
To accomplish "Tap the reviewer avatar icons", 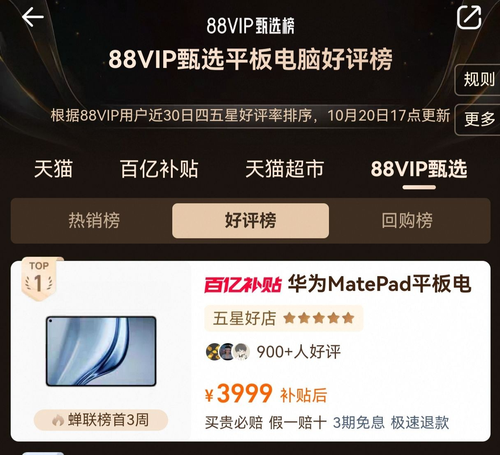I will pos(228,351).
